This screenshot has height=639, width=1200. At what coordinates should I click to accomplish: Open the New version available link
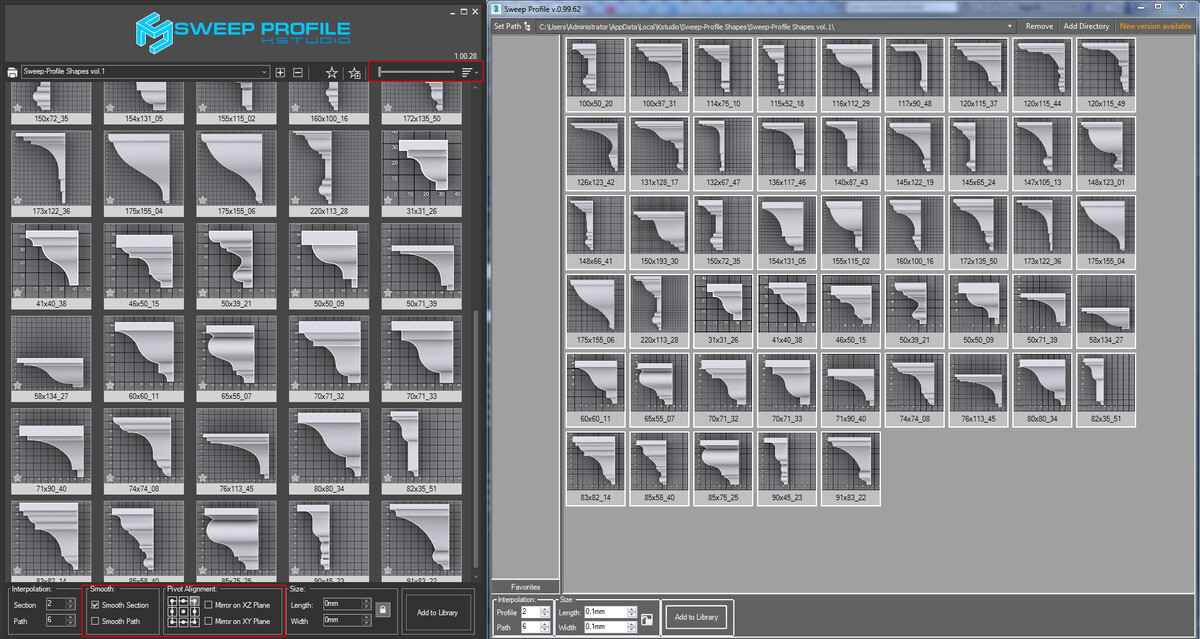[x=1155, y=26]
